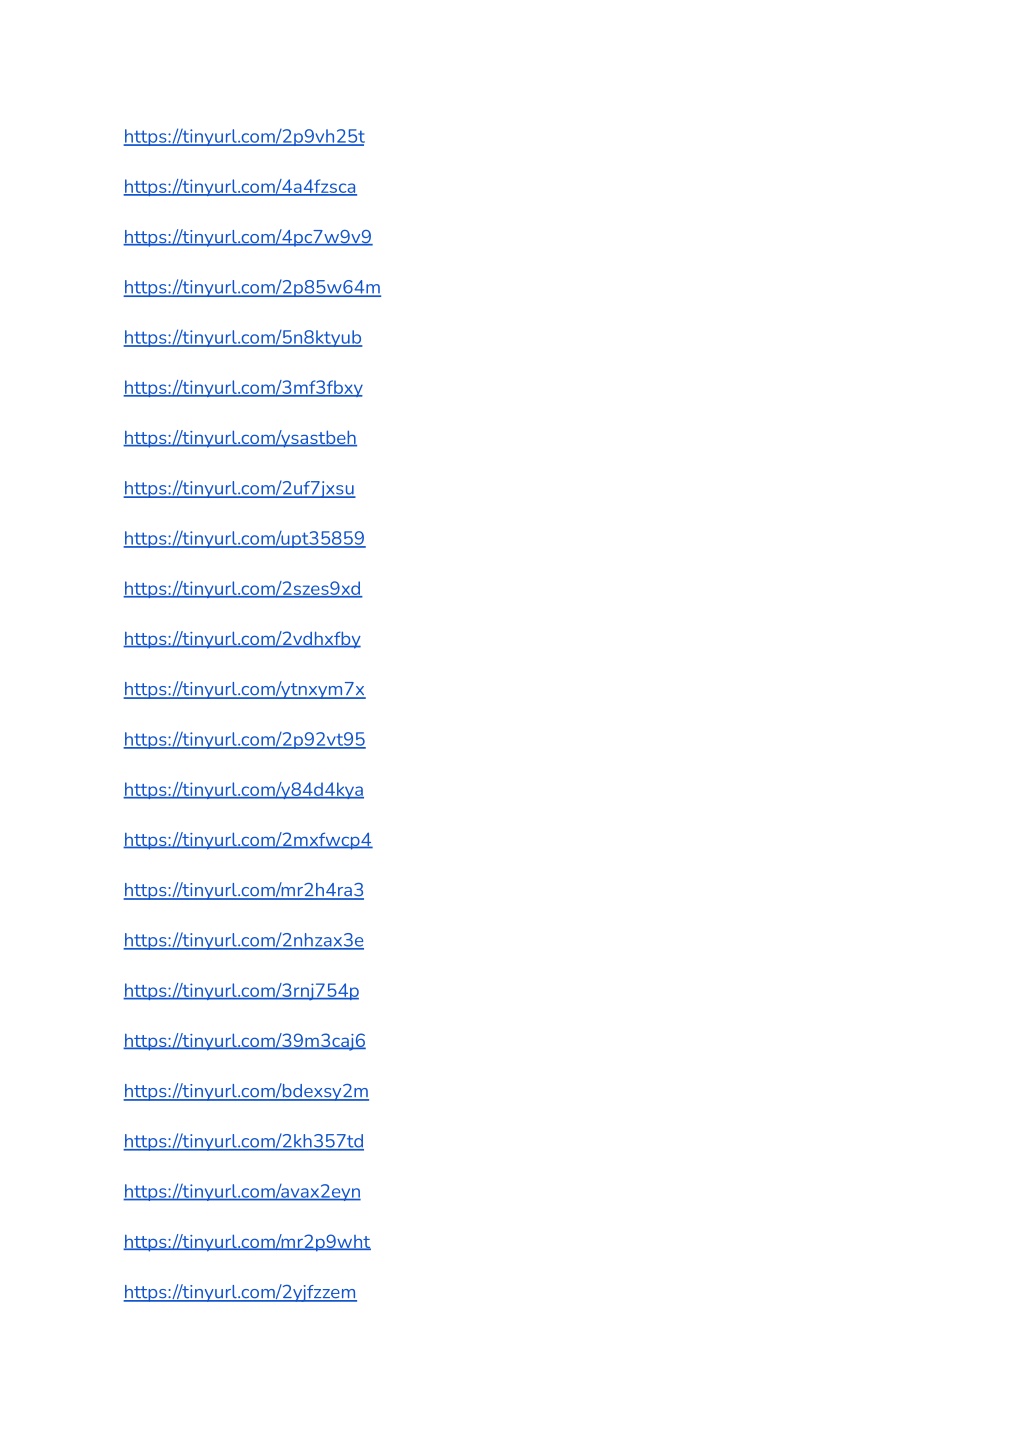Follow the tinyurl.com/4pc7w9v9 link
Viewport: 1024px width, 1446px height.
(248, 237)
